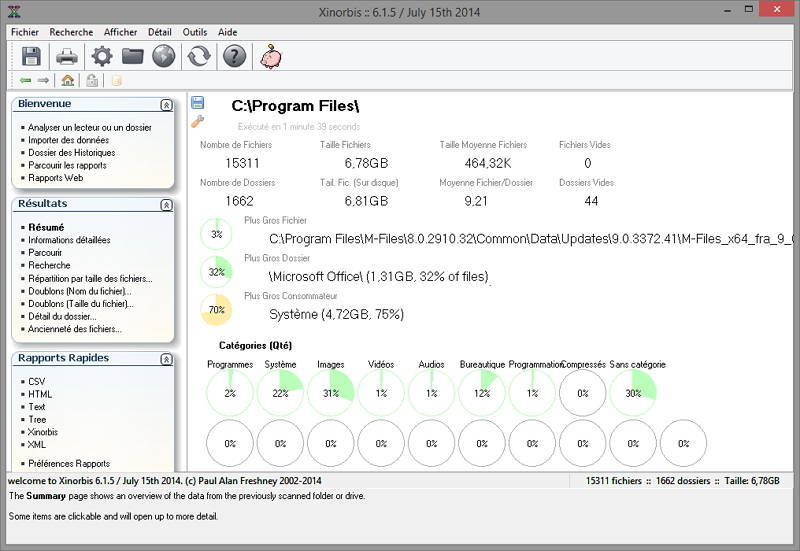Open Répartition par taille des fichiers
The image size is (800, 551).
[x=90, y=279]
